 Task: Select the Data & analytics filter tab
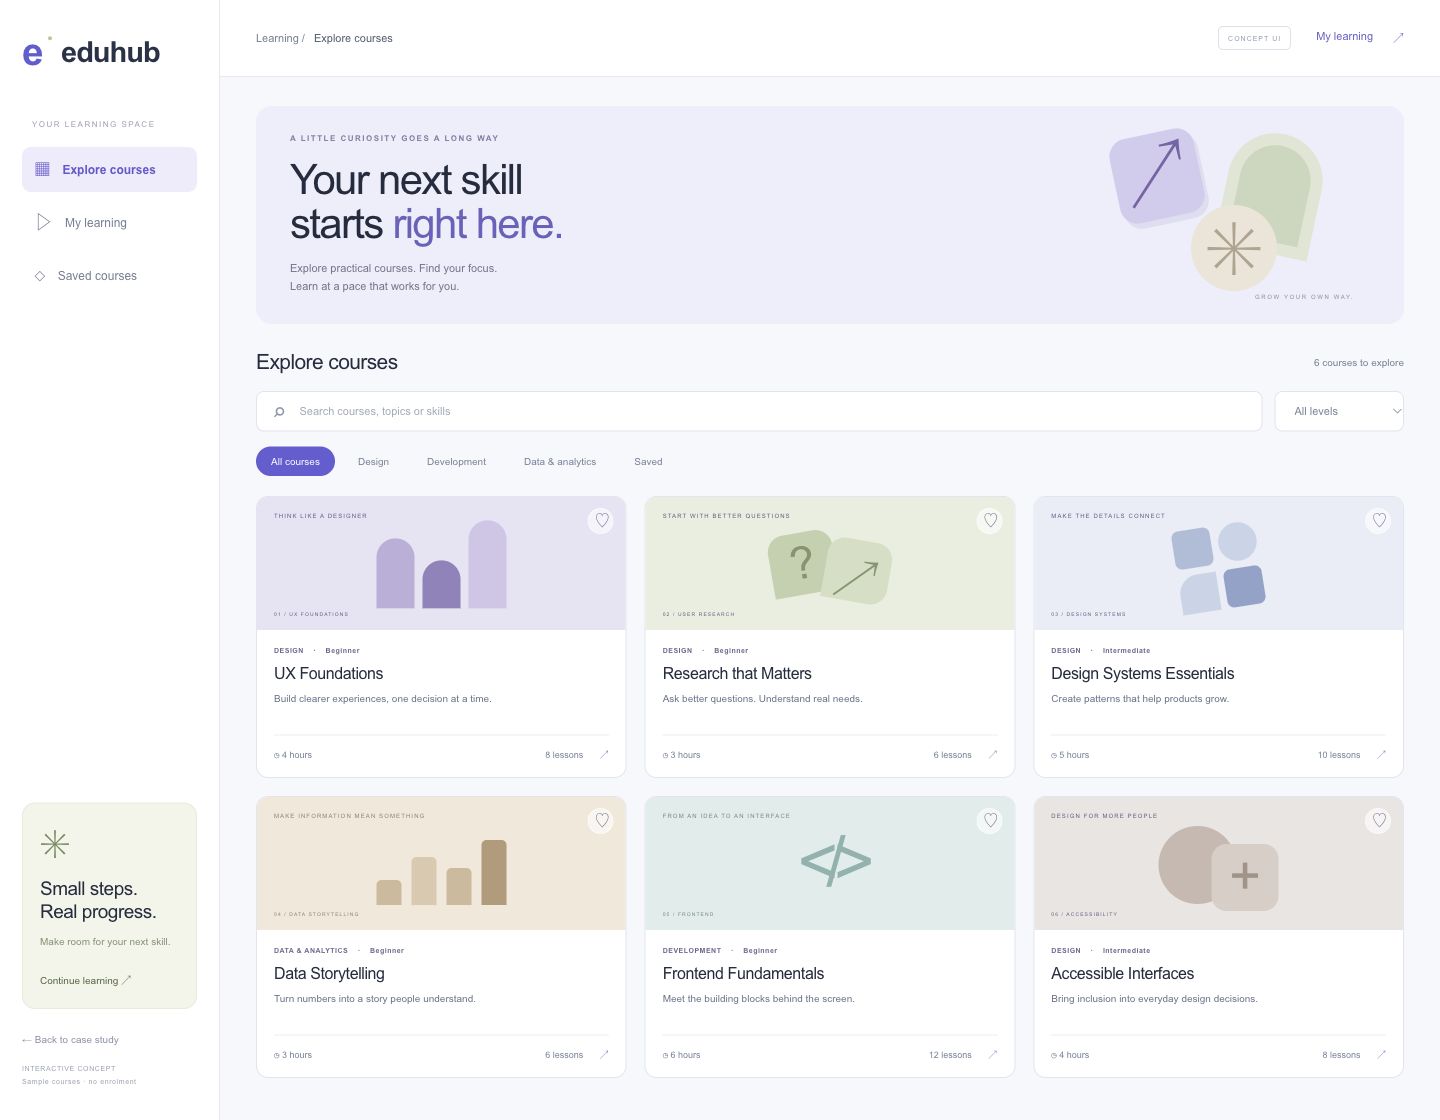tap(560, 462)
